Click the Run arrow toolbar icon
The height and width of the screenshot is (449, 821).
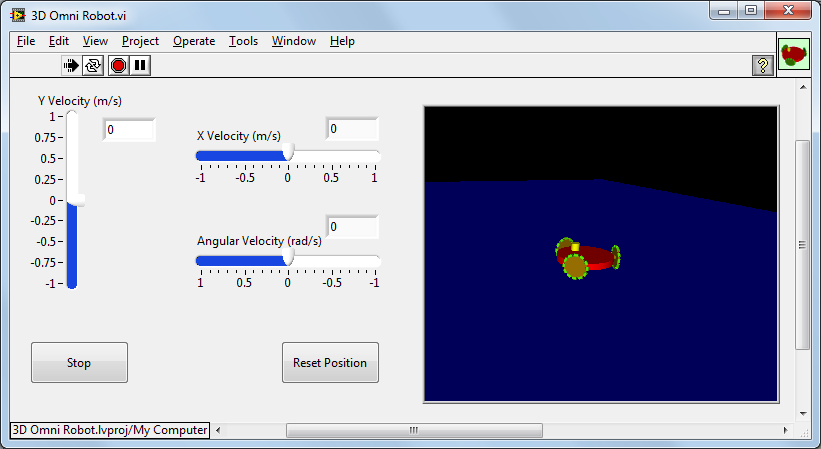[x=71, y=65]
